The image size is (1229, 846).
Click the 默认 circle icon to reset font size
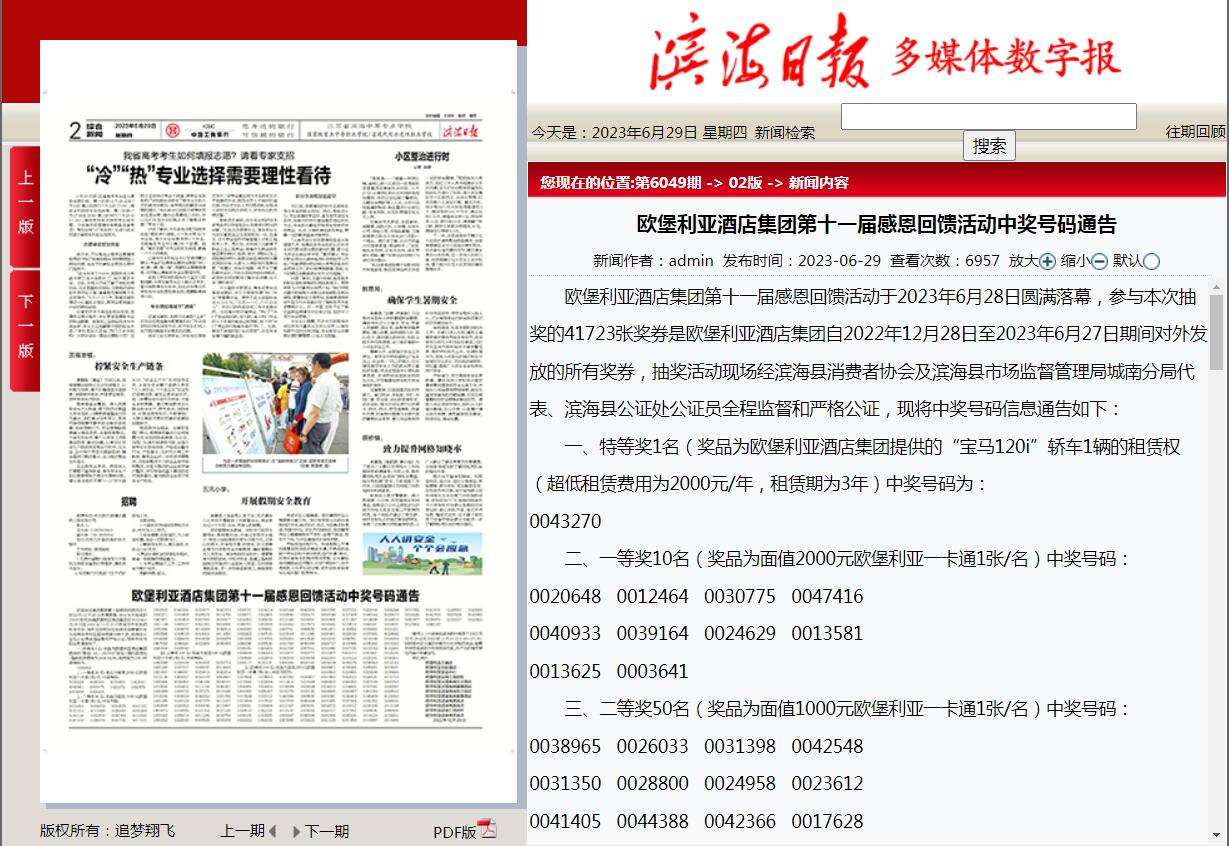1151,262
